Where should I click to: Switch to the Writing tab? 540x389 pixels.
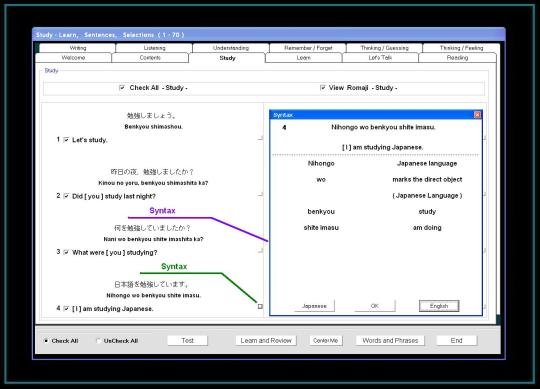pyautogui.click(x=77, y=48)
